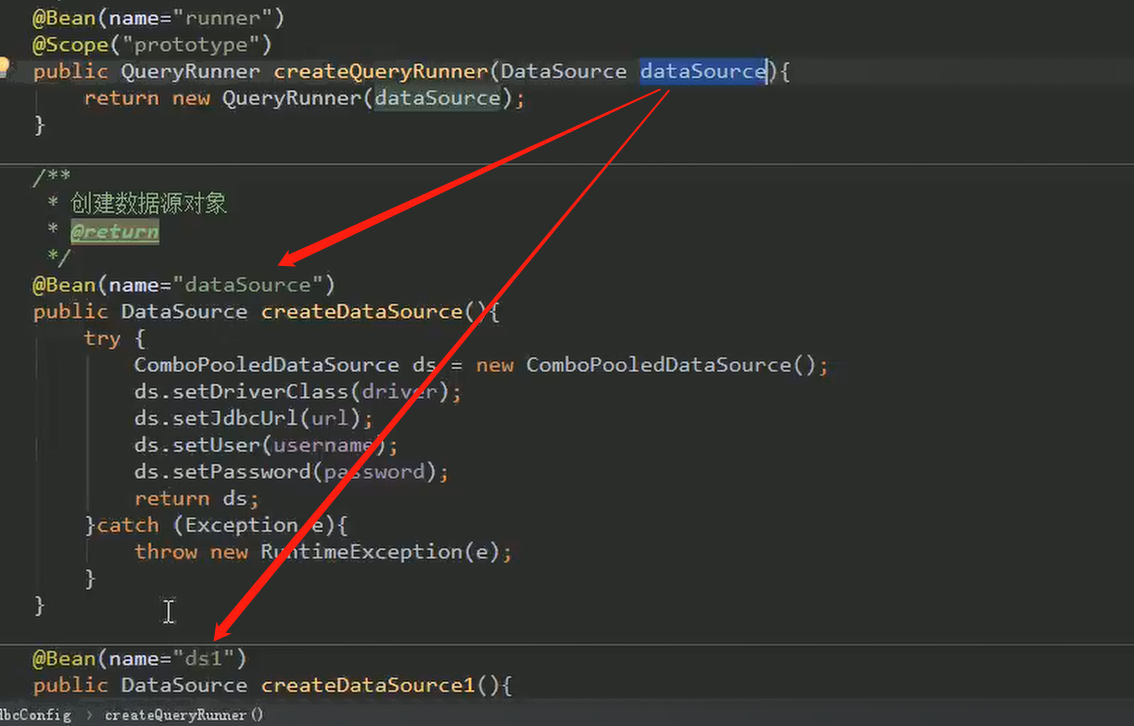
Task: Click the setDriverClass method call
Action: tap(260, 392)
